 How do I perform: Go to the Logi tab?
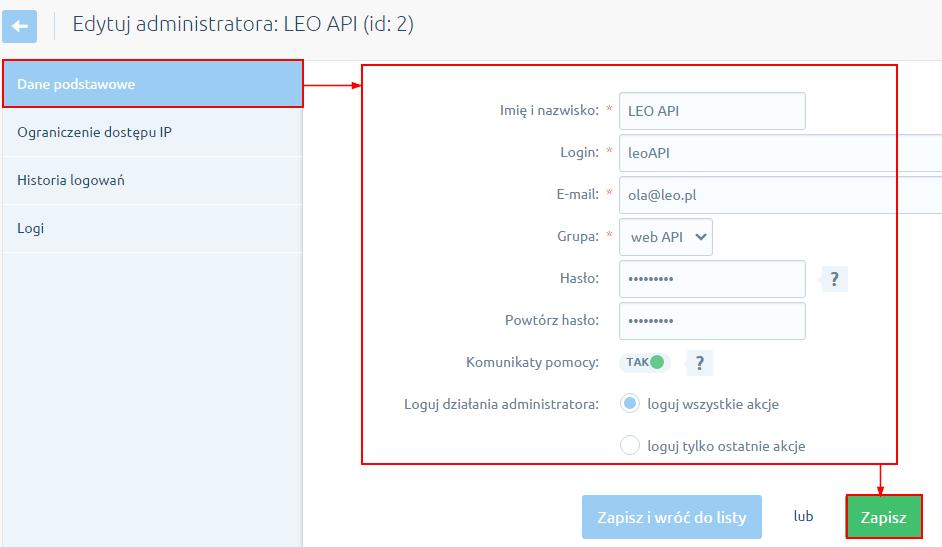click(x=153, y=228)
